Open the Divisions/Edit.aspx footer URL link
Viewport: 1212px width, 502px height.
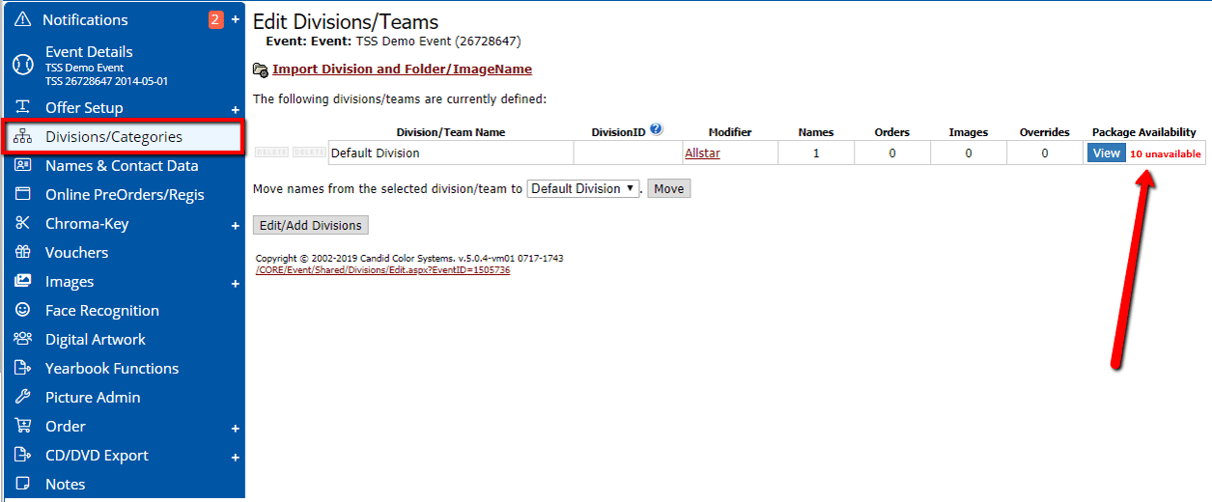pyautogui.click(x=383, y=270)
